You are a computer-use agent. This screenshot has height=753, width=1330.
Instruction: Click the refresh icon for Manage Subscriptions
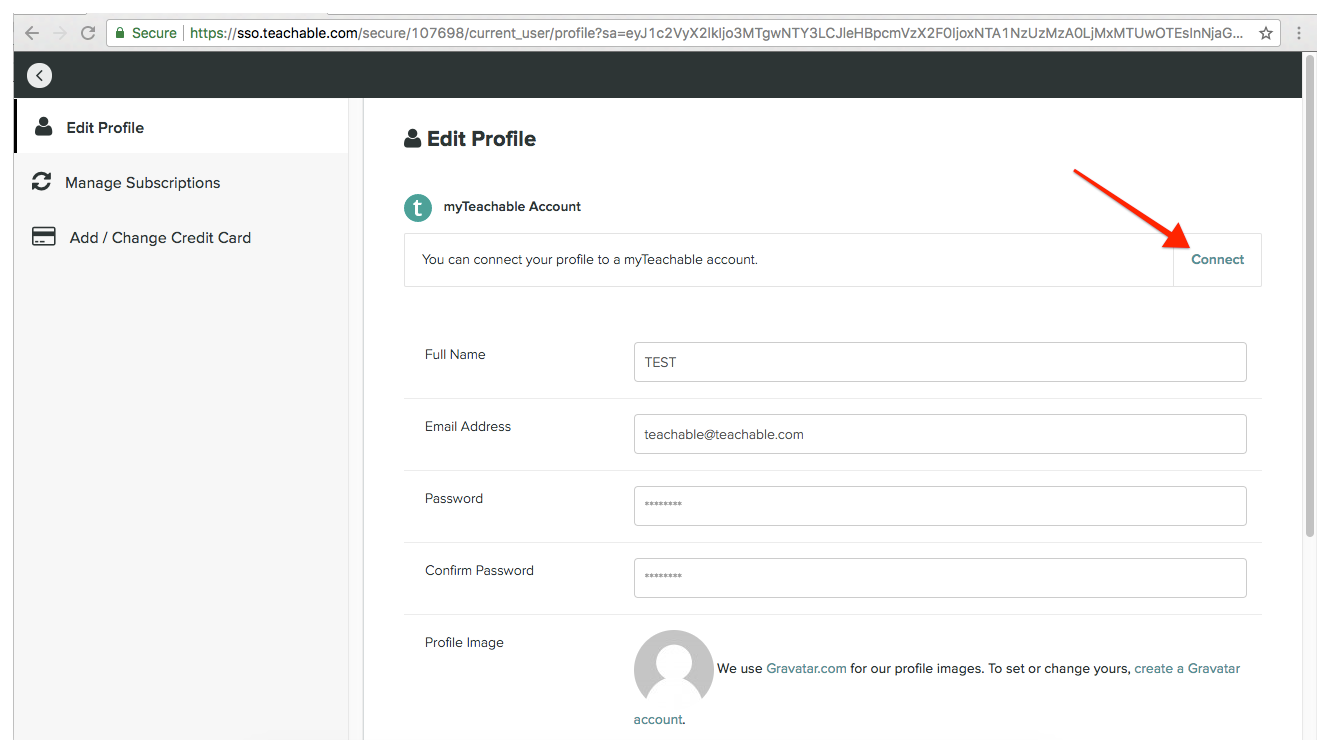(41, 181)
